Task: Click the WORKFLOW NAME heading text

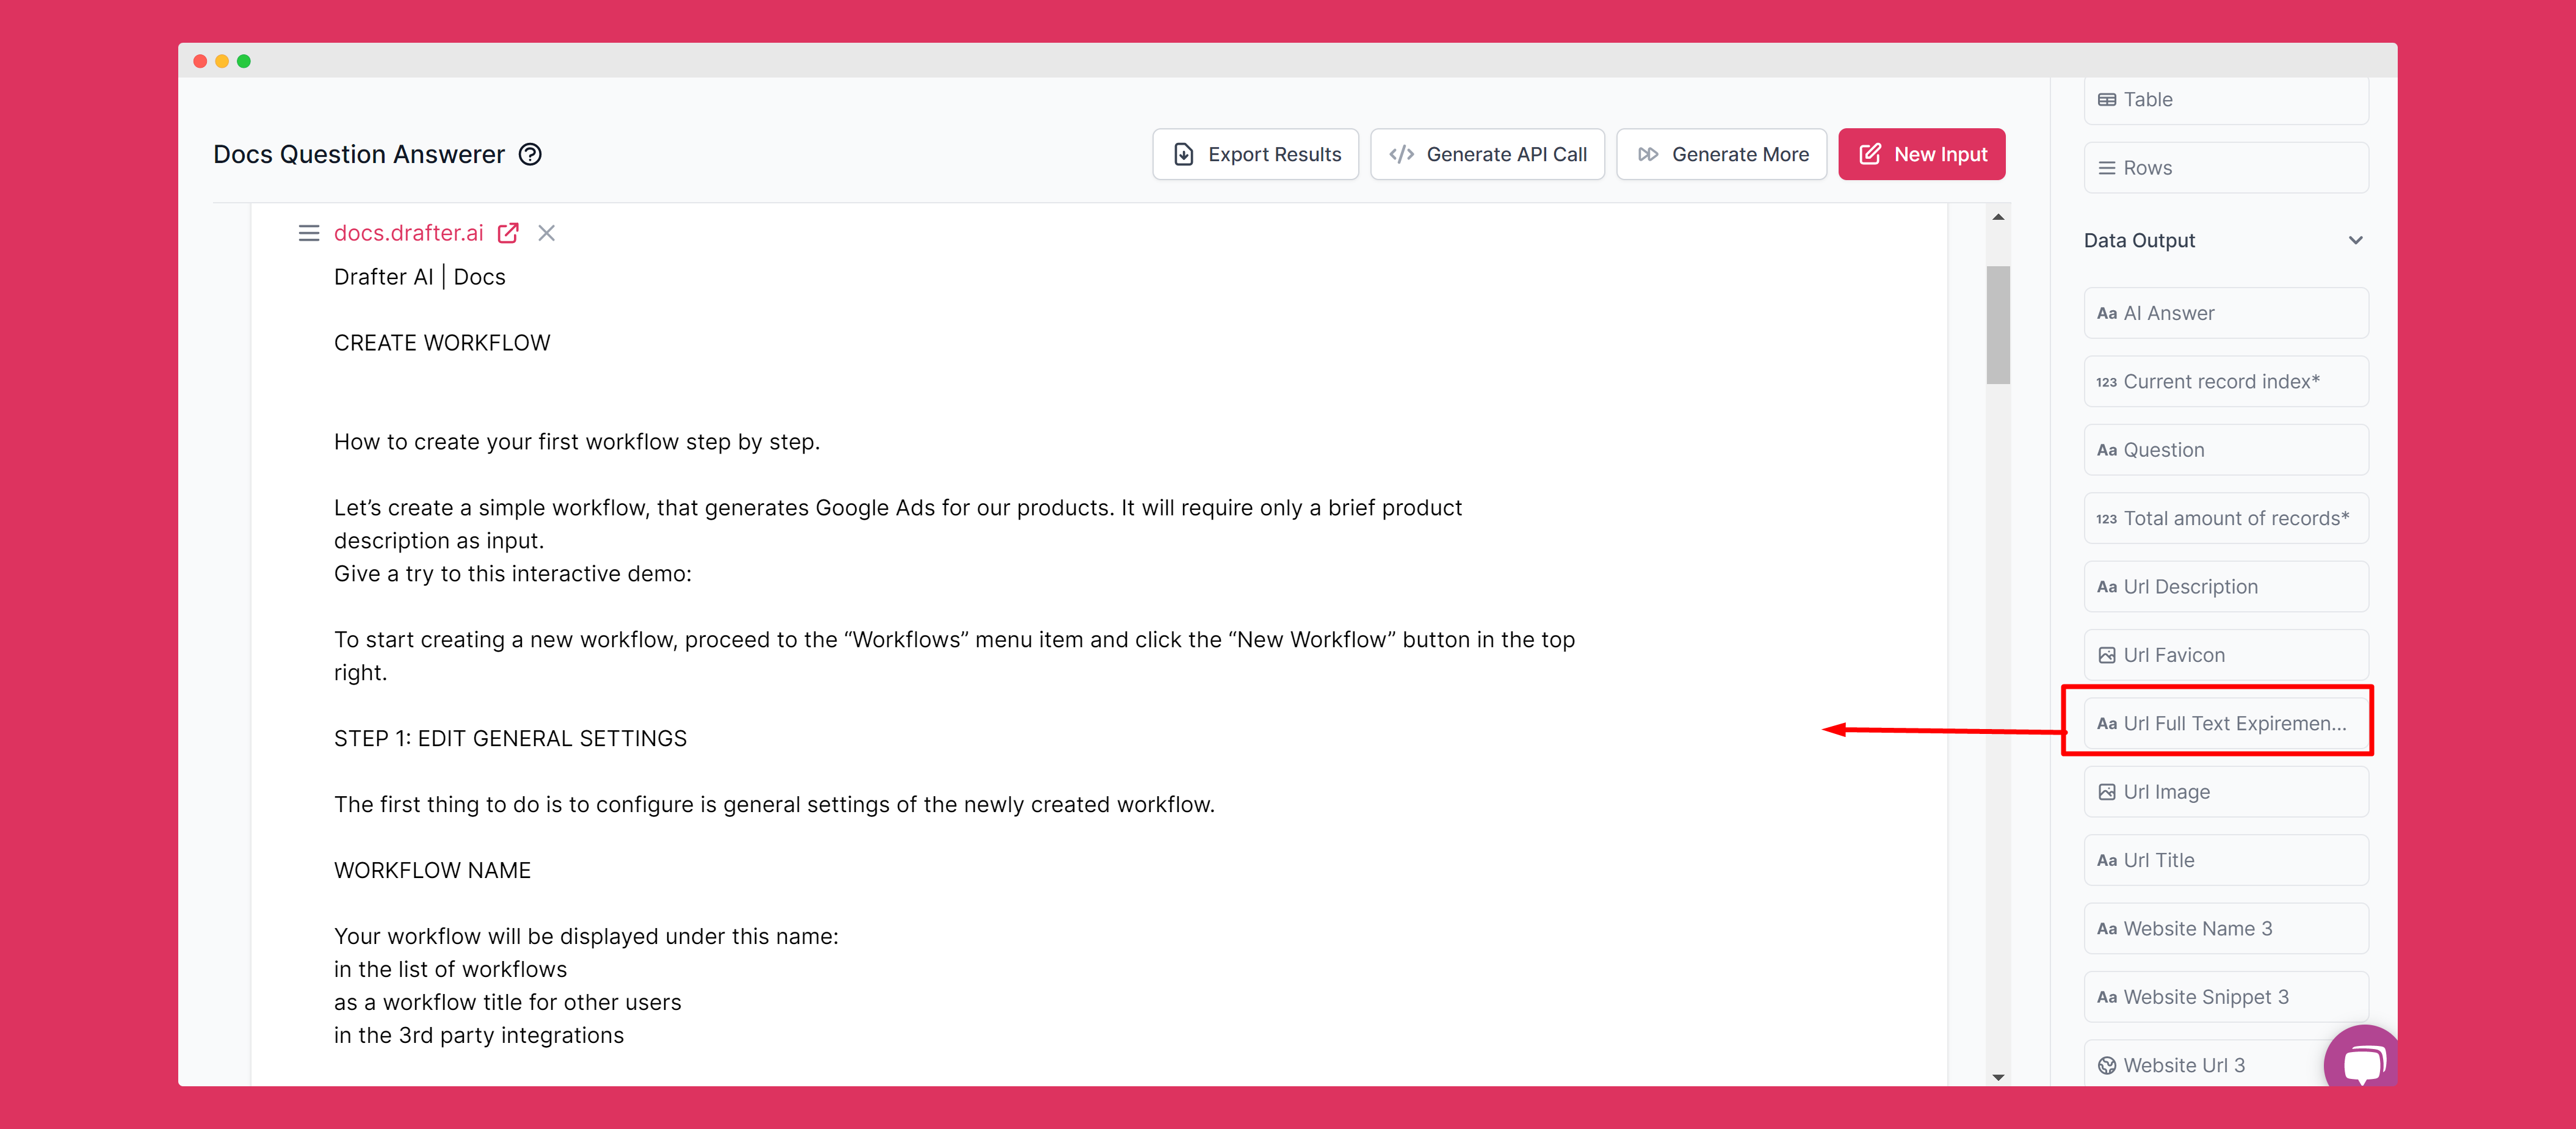Action: 432,870
